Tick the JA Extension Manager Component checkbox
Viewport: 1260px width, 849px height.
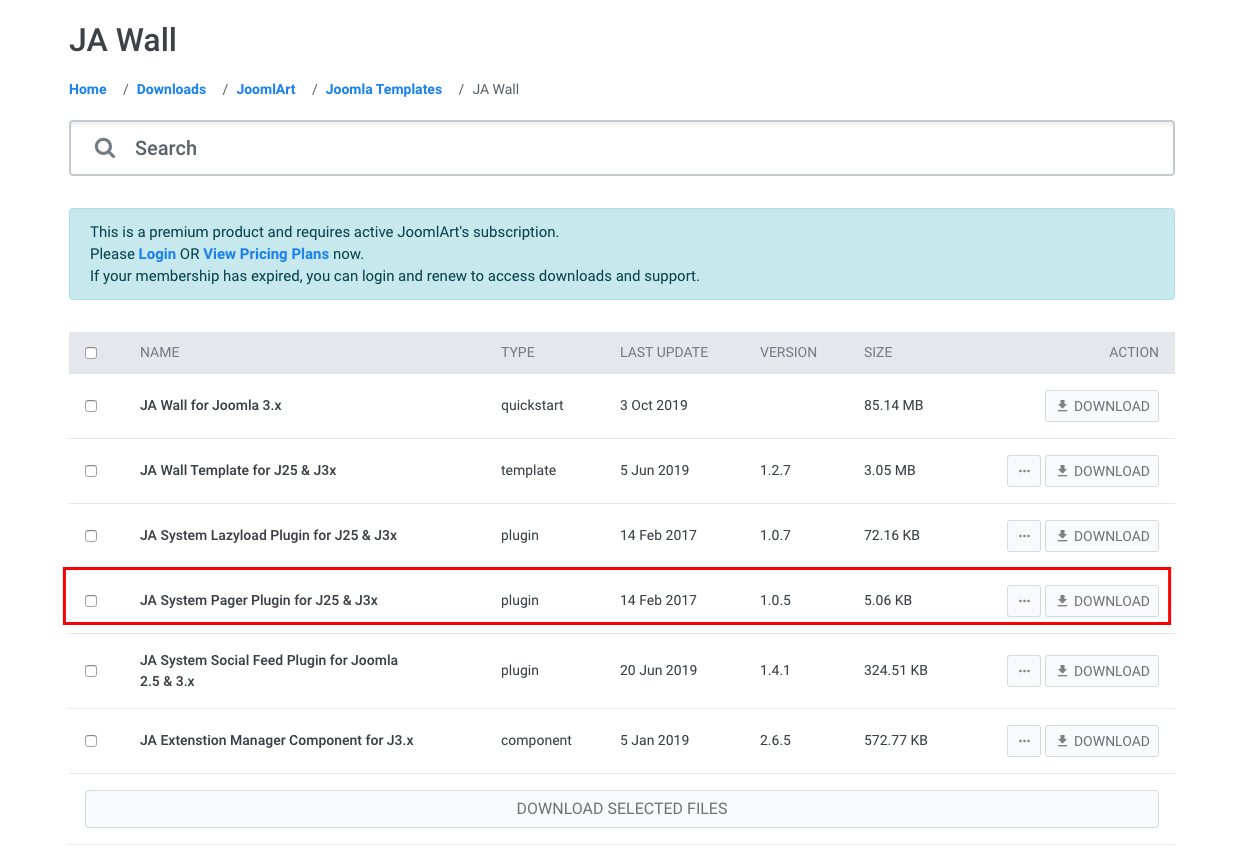coord(91,741)
